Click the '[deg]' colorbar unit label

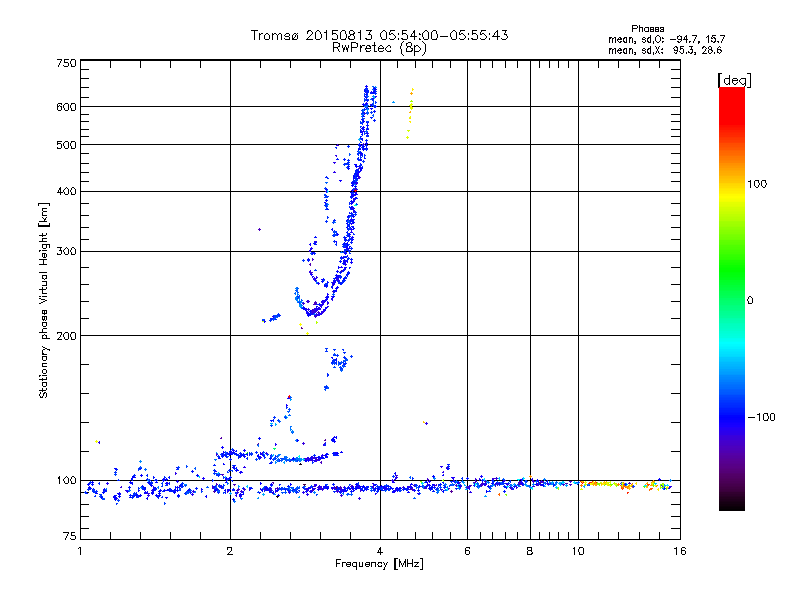tap(734, 80)
